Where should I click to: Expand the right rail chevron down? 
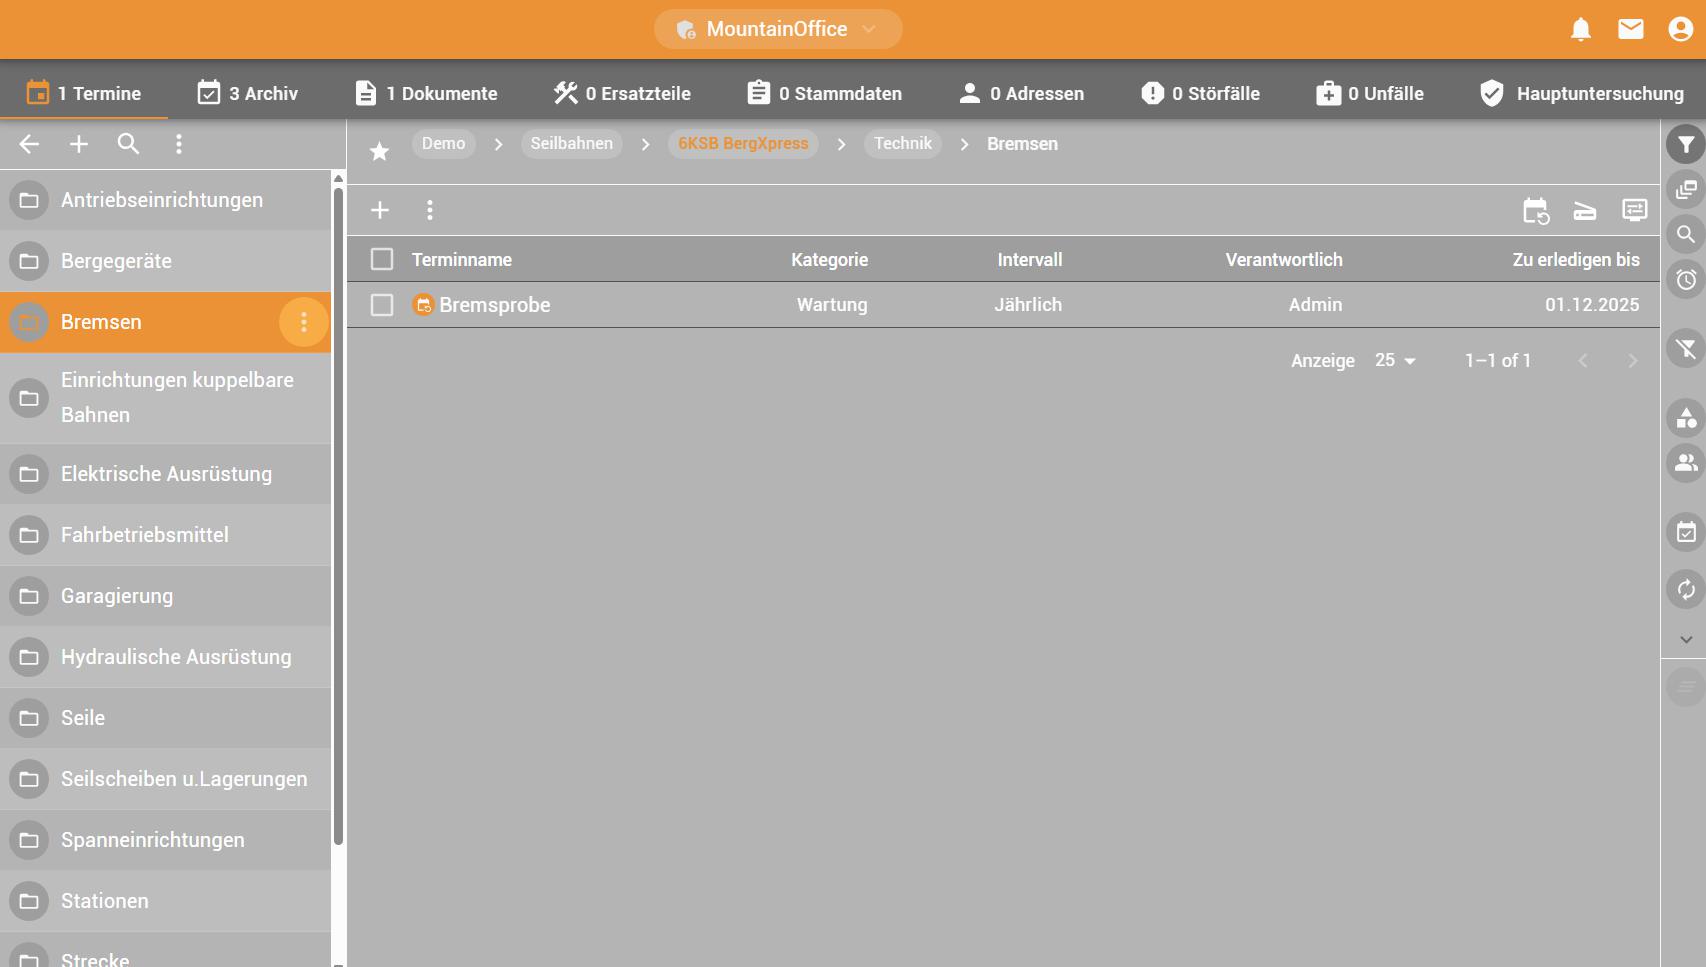click(x=1686, y=639)
